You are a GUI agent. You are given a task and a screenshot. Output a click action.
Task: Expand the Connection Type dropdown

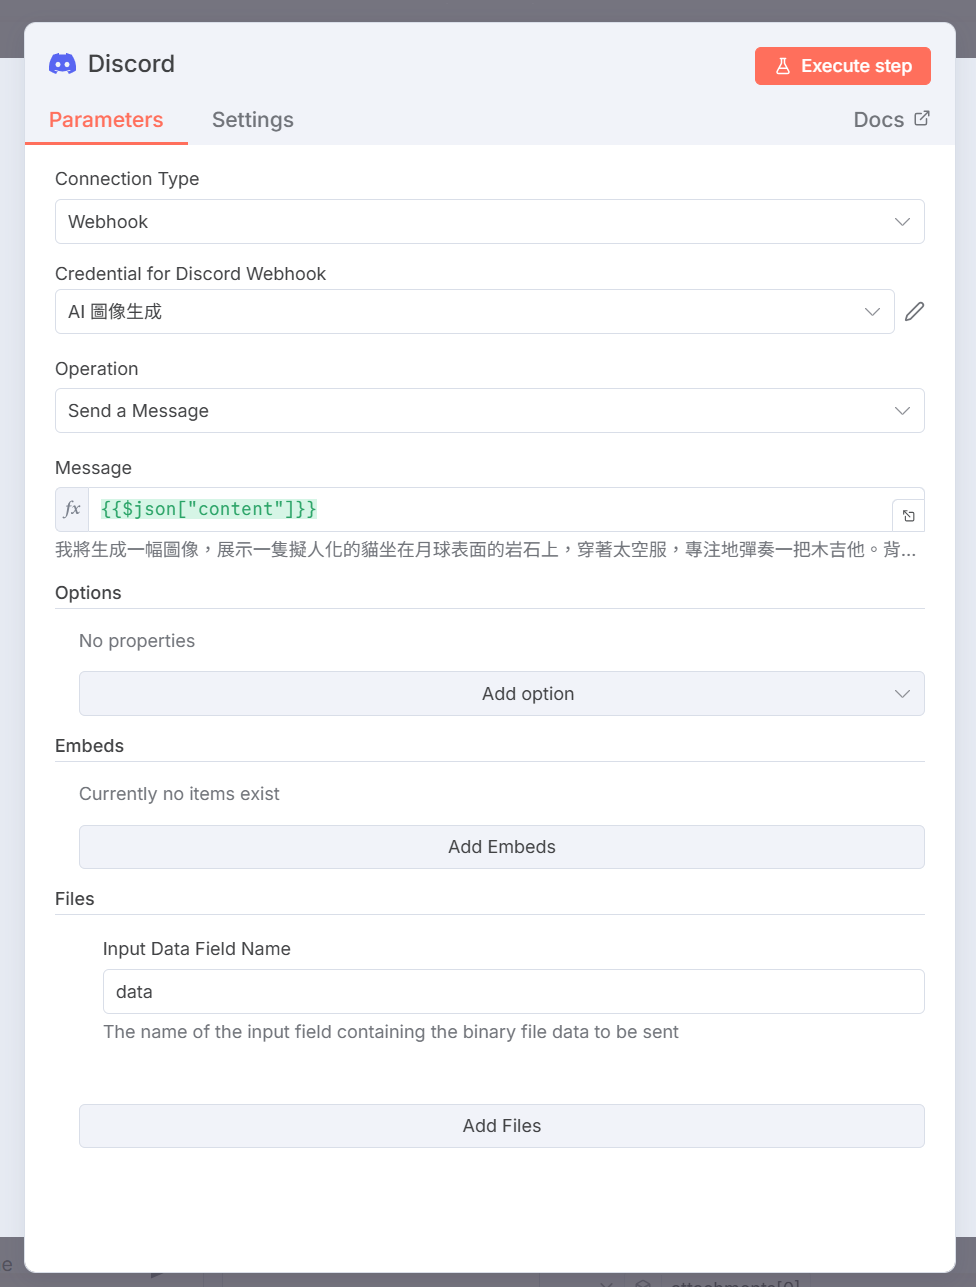pyautogui.click(x=489, y=222)
